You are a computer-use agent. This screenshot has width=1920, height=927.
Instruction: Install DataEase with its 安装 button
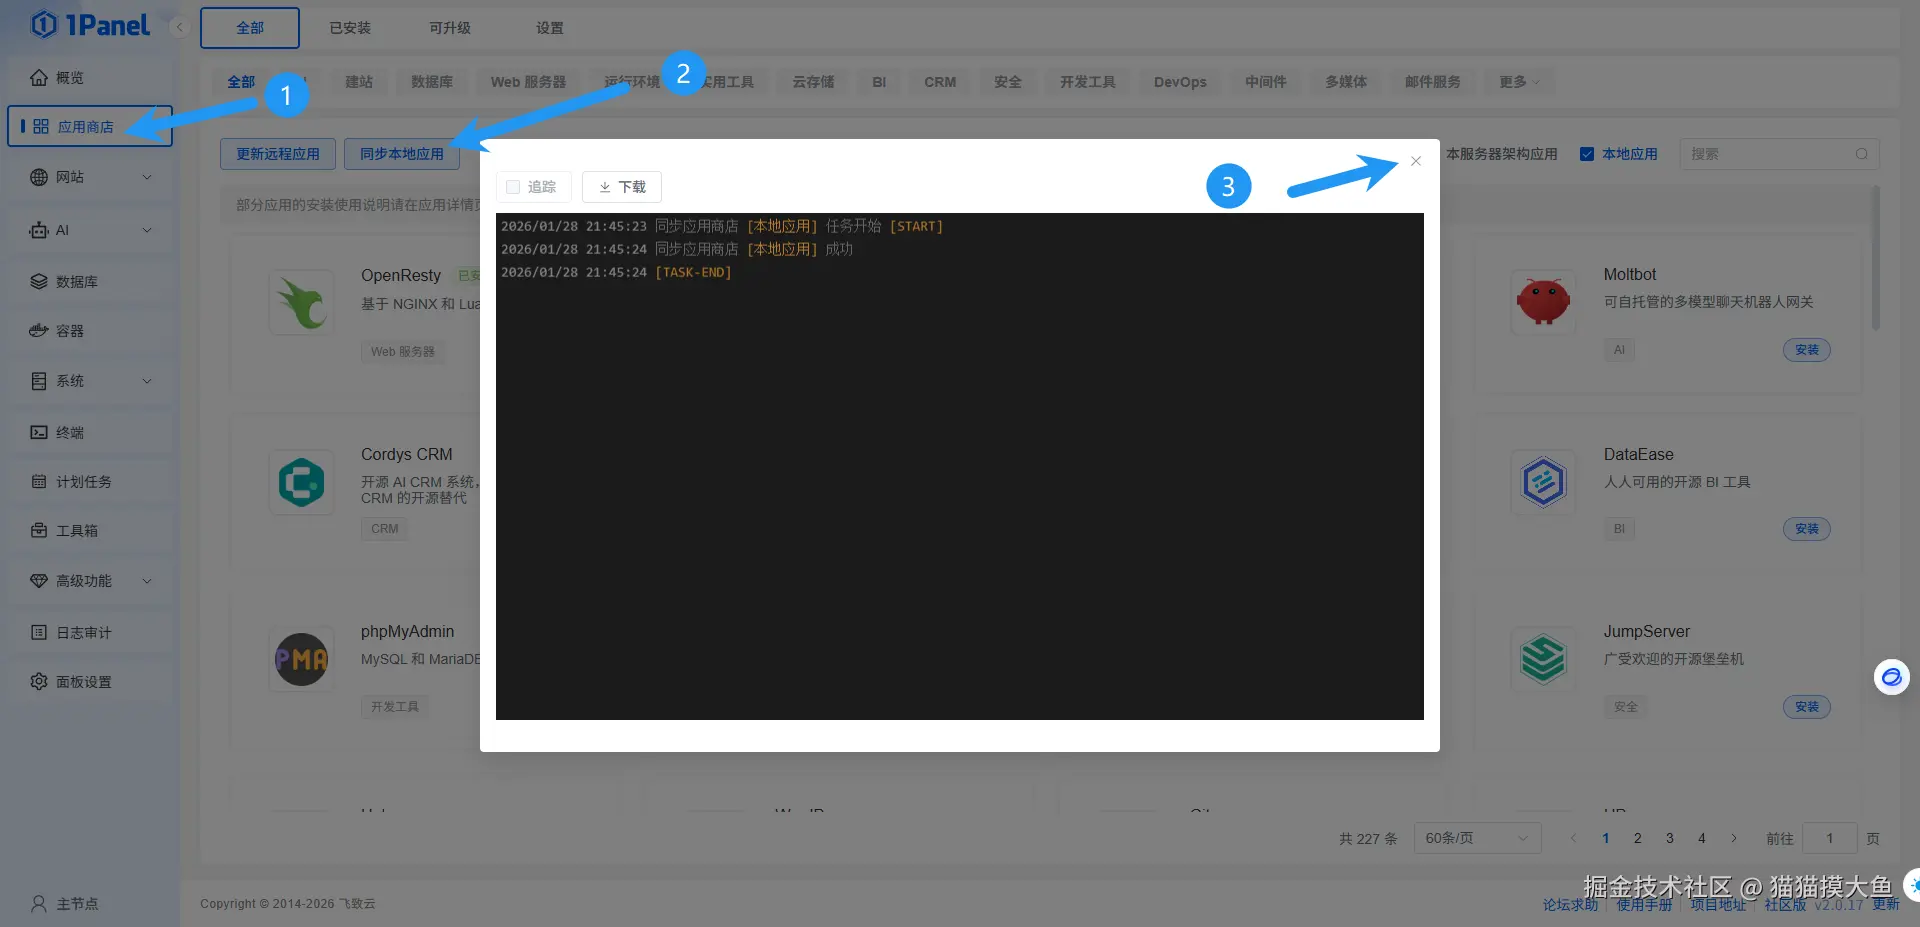tap(1807, 529)
